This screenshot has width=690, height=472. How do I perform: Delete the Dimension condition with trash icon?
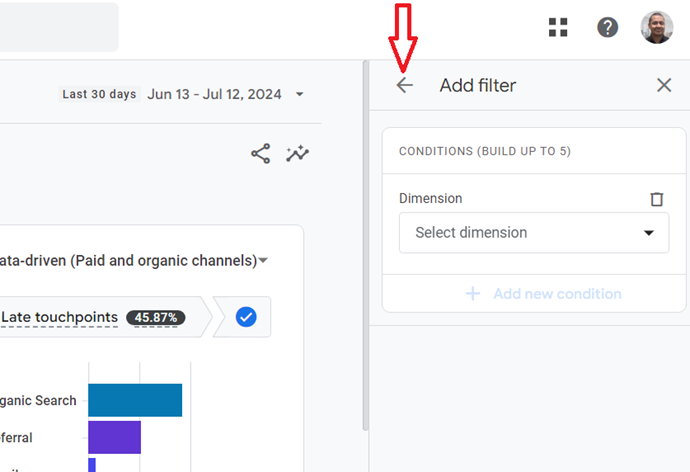[x=657, y=199]
